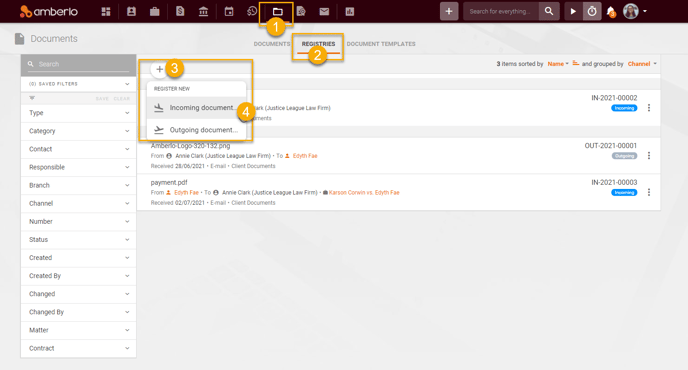688x370 pixels.
Task: Click the Incoming badge of IN-2021-00003
Action: [x=624, y=193]
